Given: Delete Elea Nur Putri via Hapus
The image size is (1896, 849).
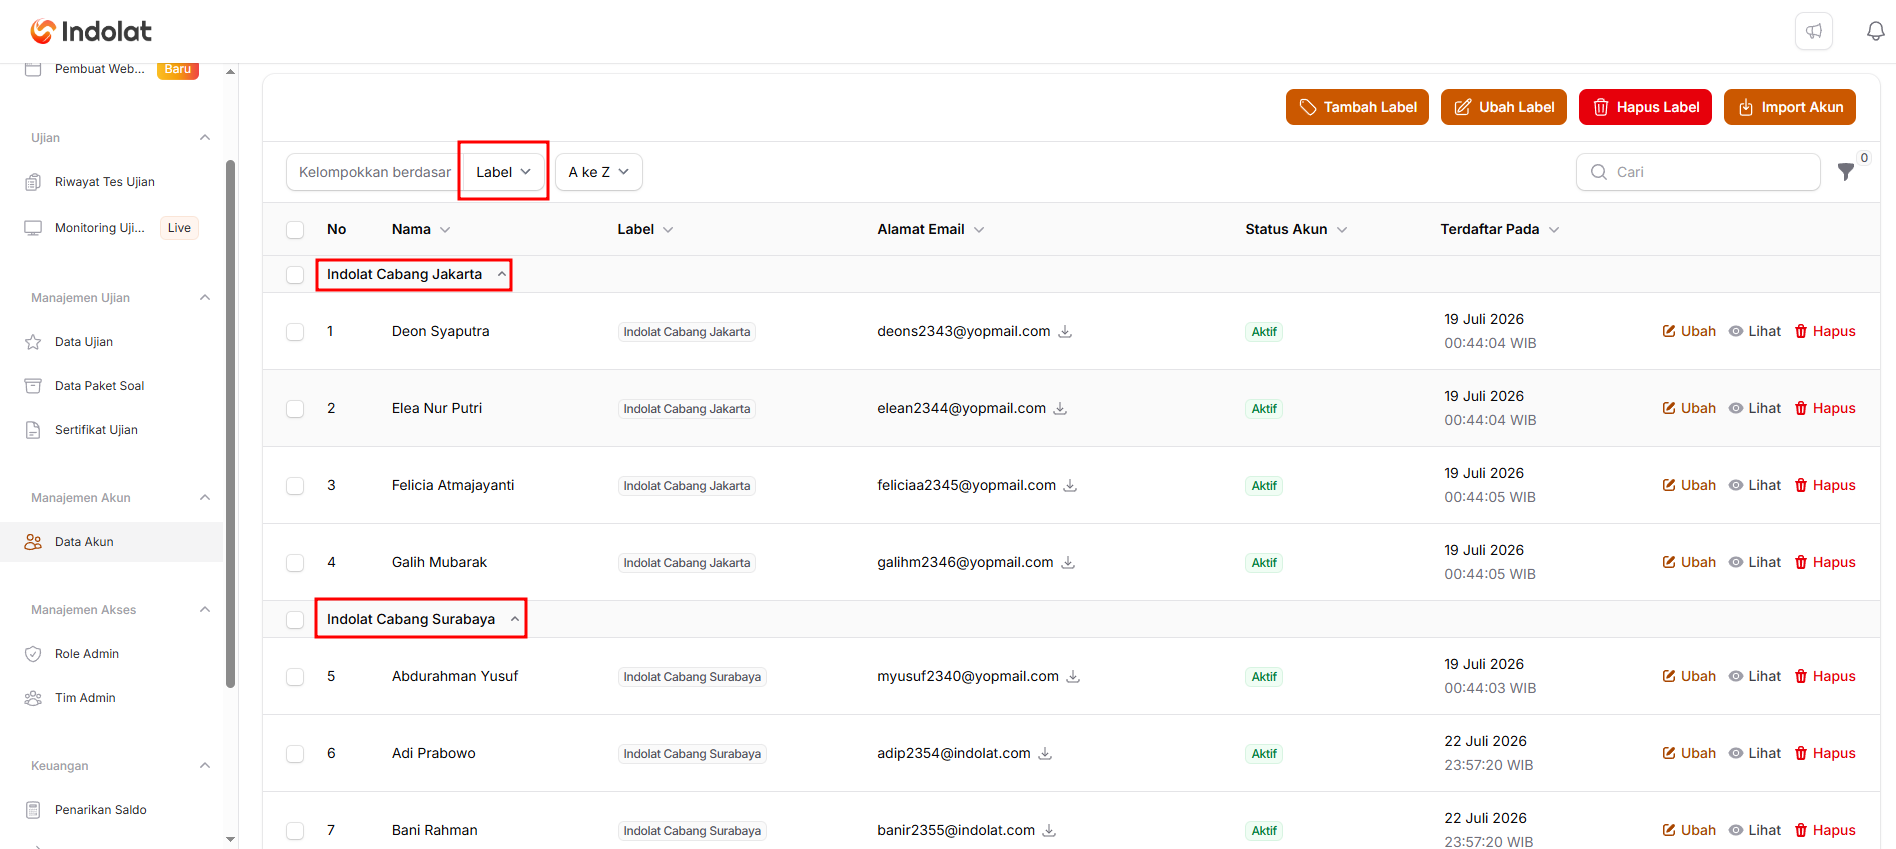Looking at the screenshot, I should pos(1825,408).
